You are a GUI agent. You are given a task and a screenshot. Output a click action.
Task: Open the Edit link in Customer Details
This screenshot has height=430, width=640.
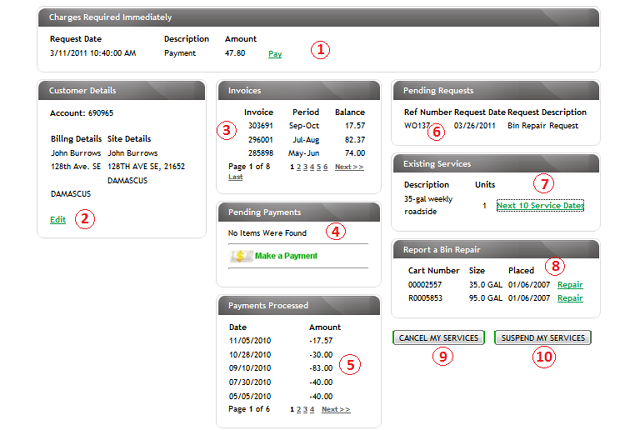pos(58,219)
